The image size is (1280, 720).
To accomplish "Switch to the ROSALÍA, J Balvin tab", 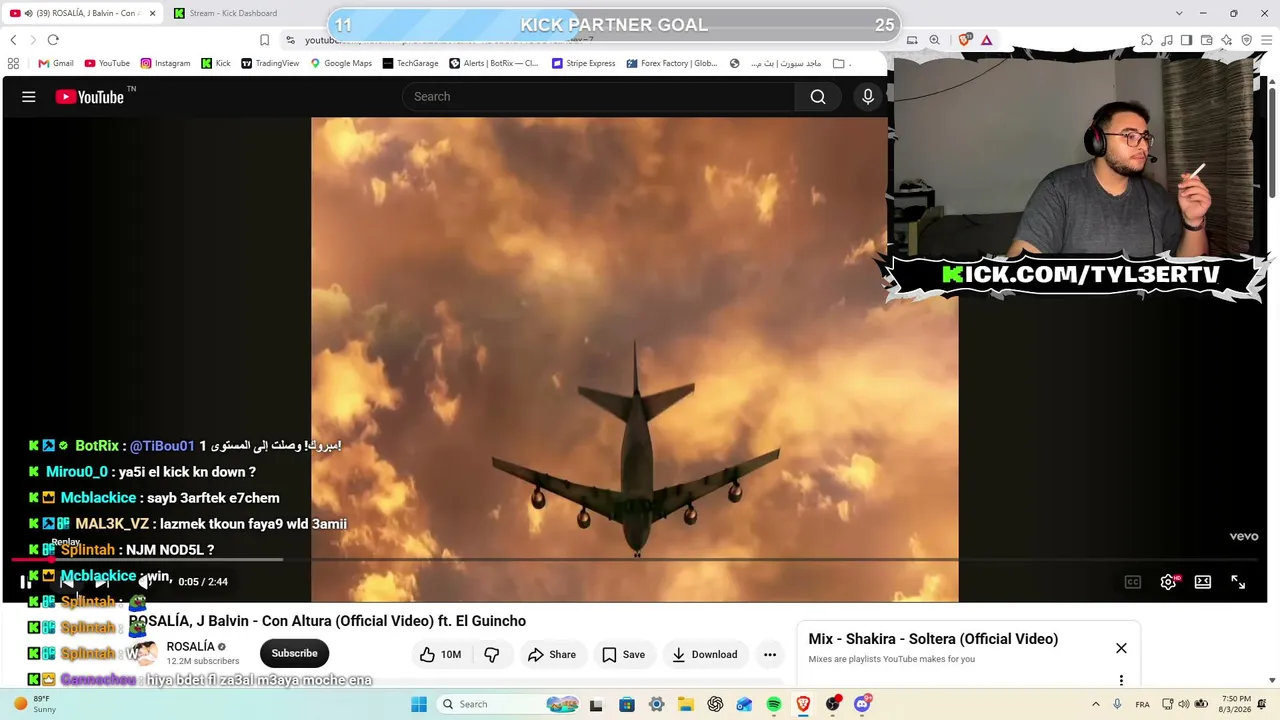I will (80, 13).
